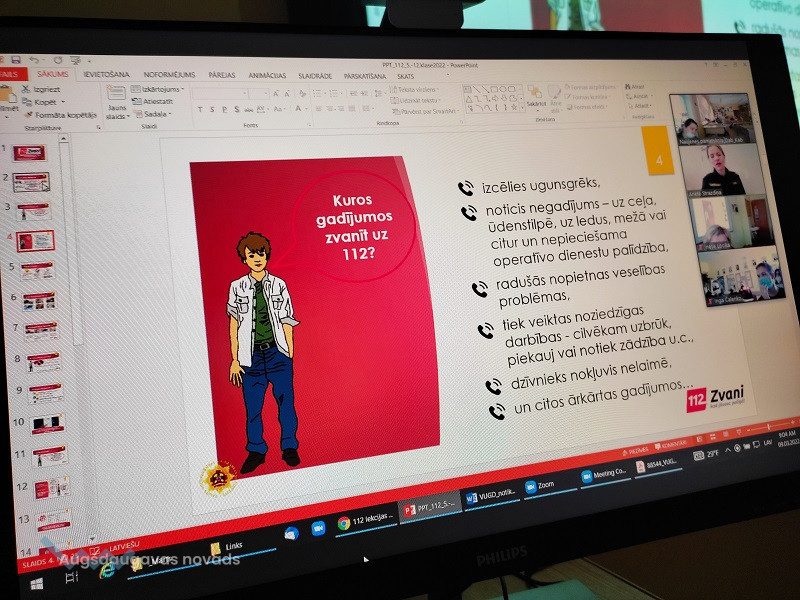800x600 pixels.
Task: Switch to the ANIMĀCIJAS ribbon tab
Action: (266, 75)
